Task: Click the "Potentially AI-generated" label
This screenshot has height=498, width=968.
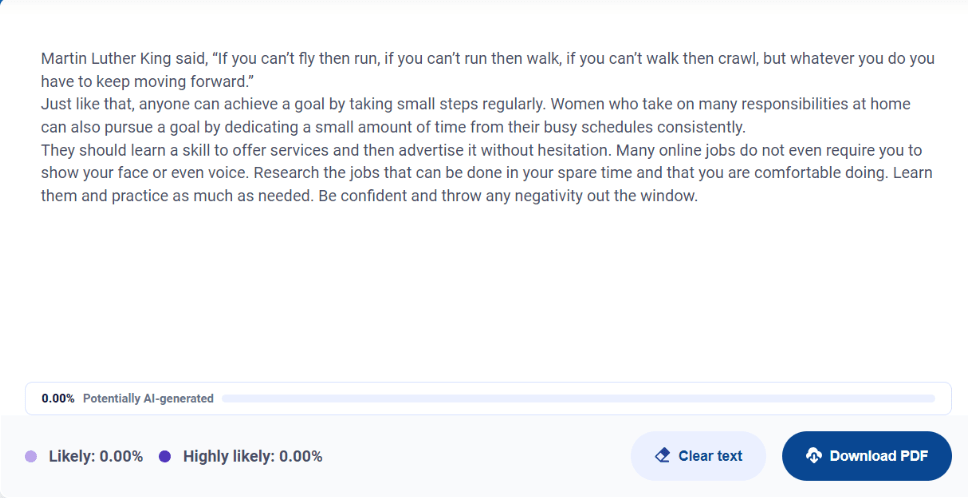Action: tap(148, 398)
